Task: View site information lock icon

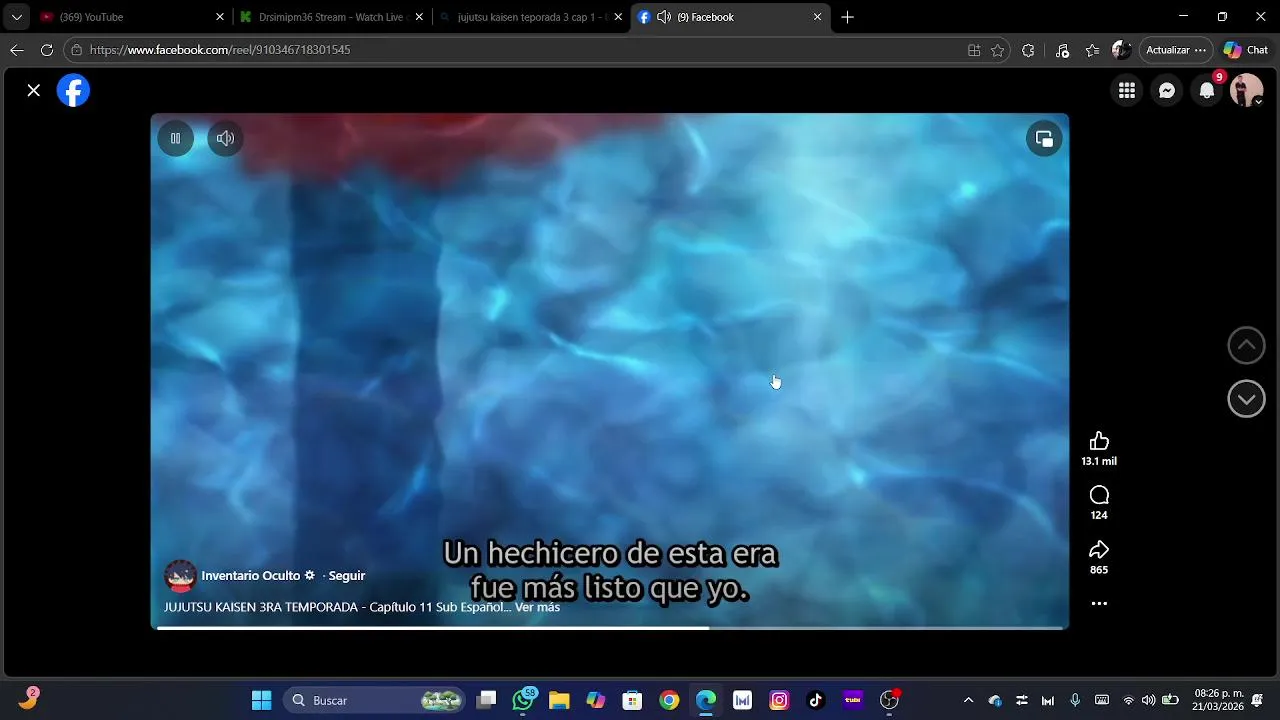Action: 76,50
